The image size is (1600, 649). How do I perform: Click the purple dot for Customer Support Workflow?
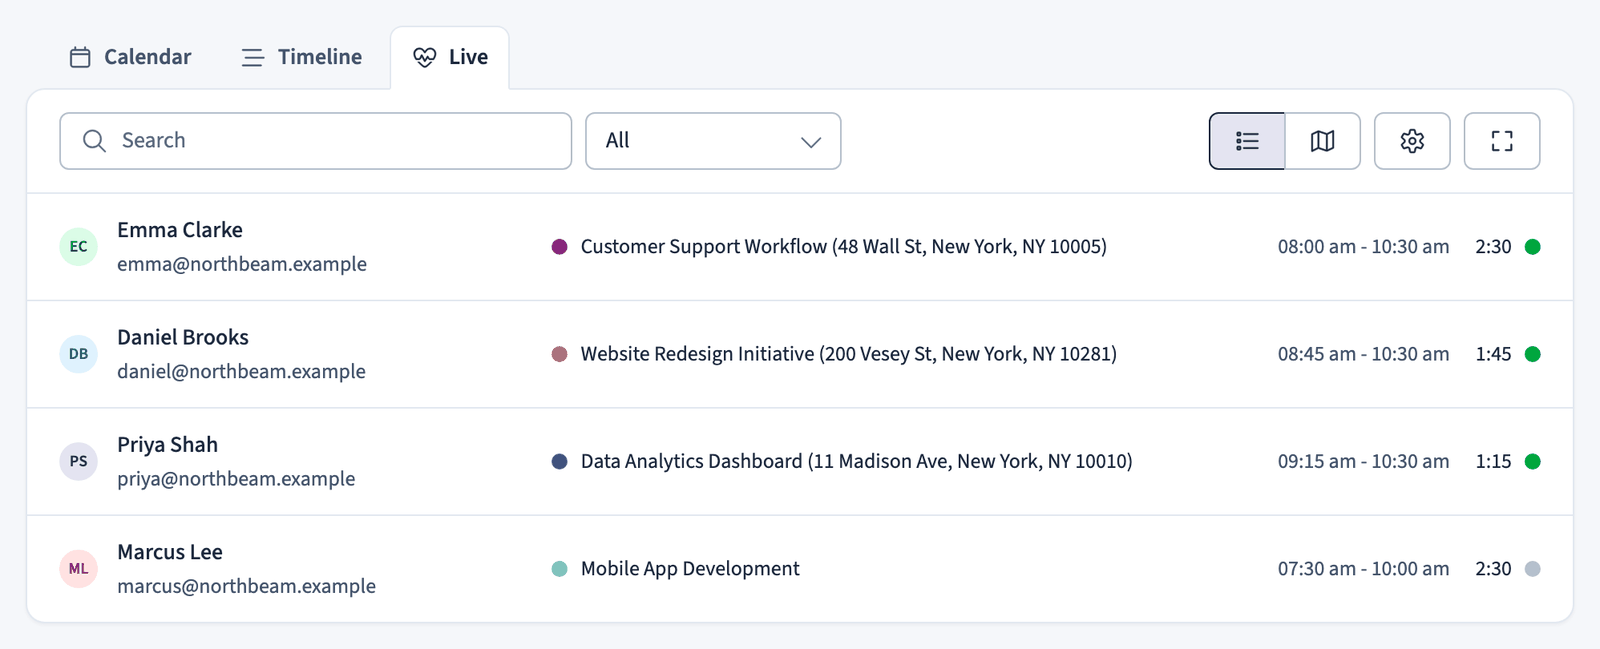point(560,247)
